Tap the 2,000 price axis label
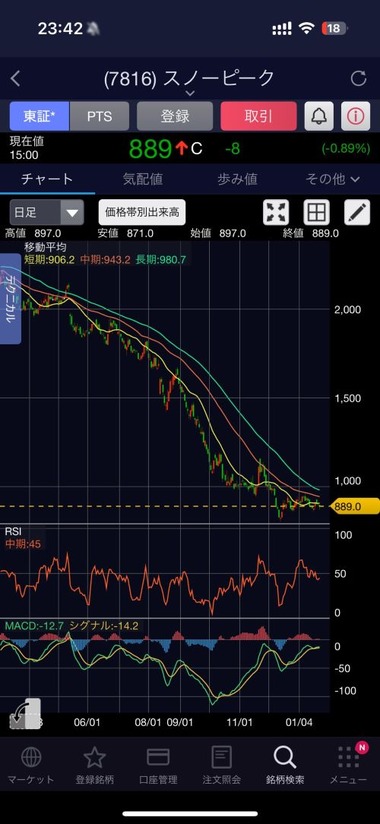The width and height of the screenshot is (380, 824). 348,310
